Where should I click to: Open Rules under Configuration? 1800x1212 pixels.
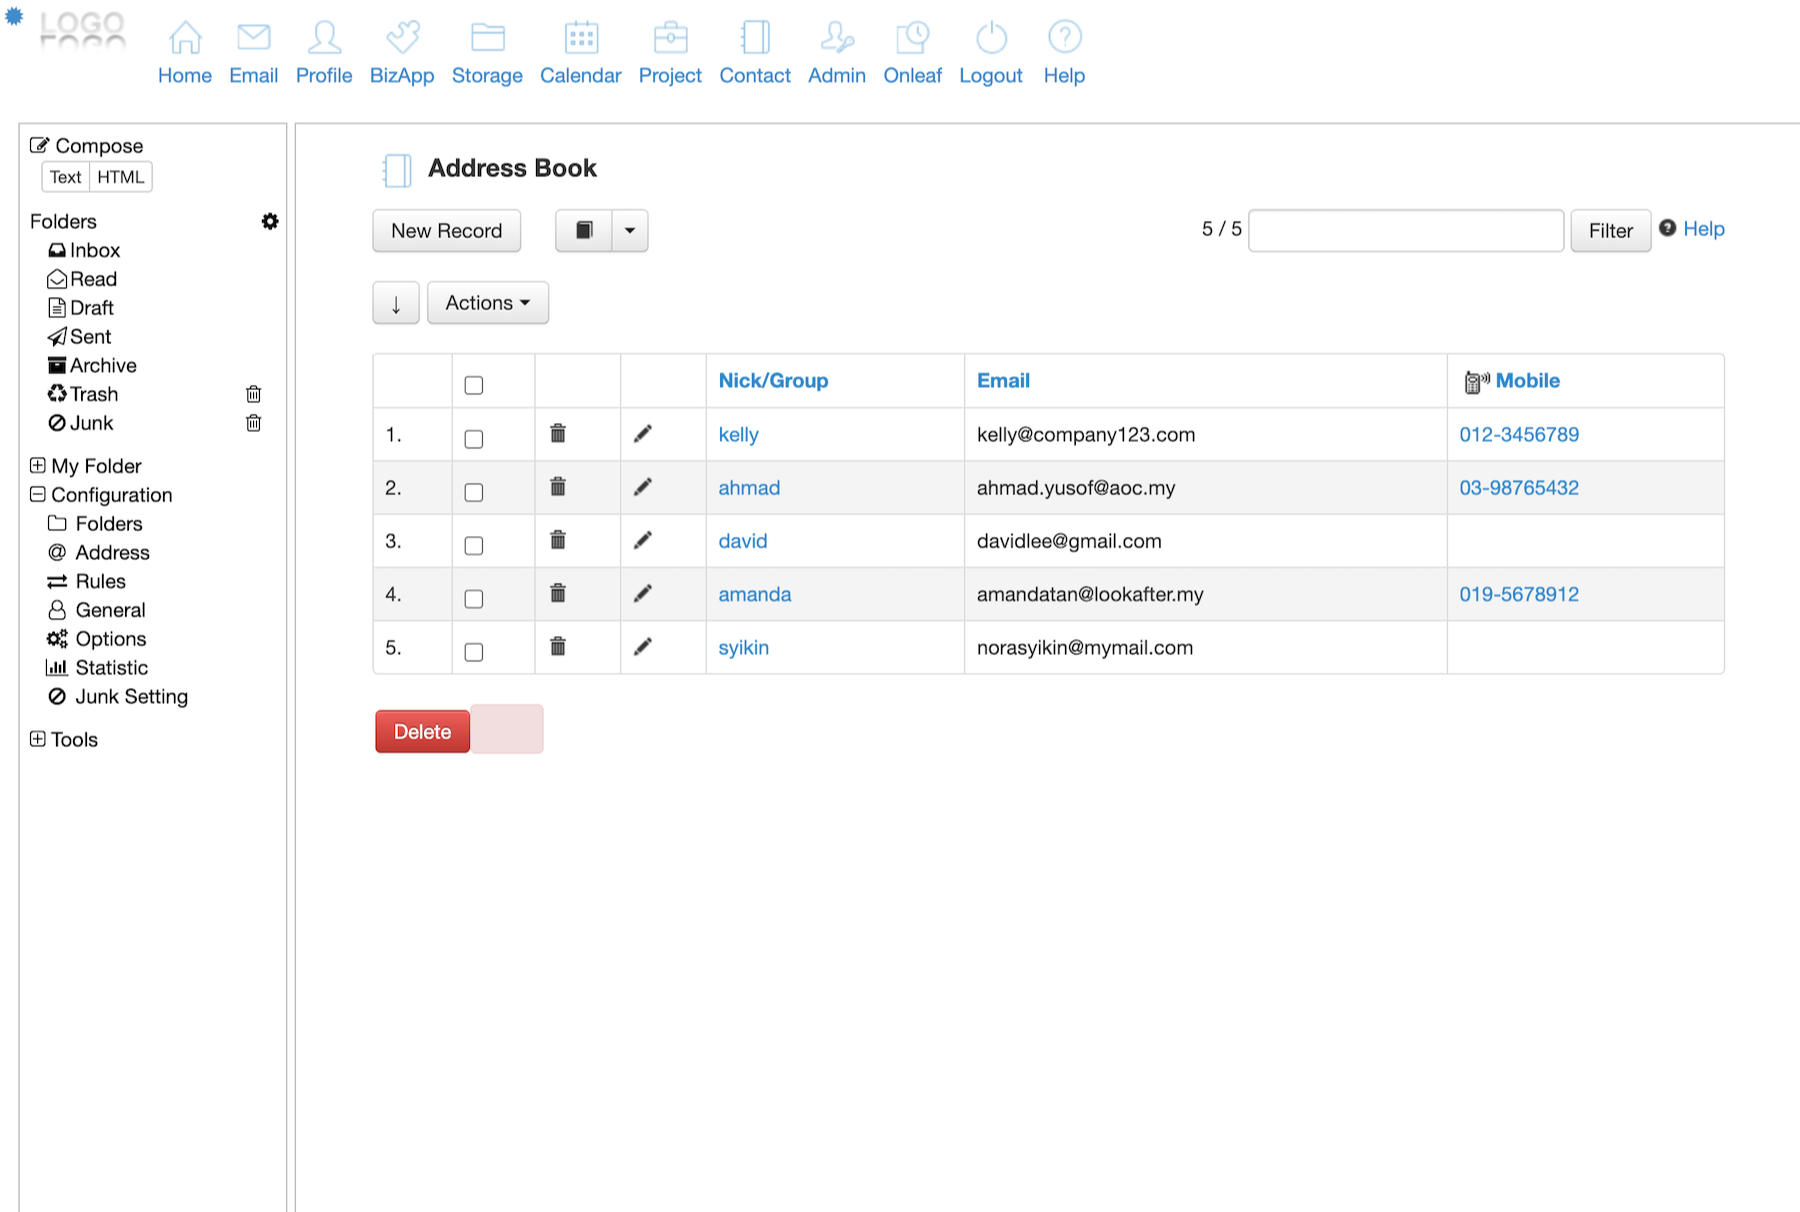[x=100, y=581]
